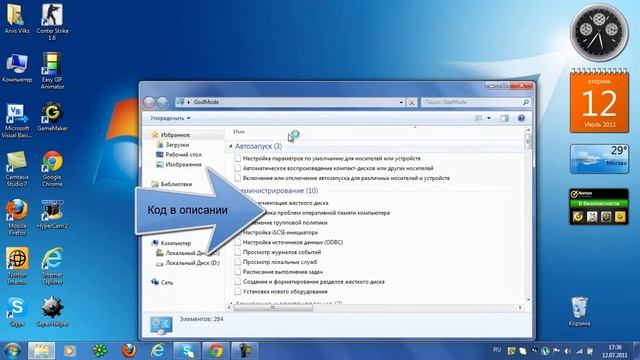640x360 pixels.
Task: Open Norton Internet Security desktop shortcut
Action: [x=17, y=266]
